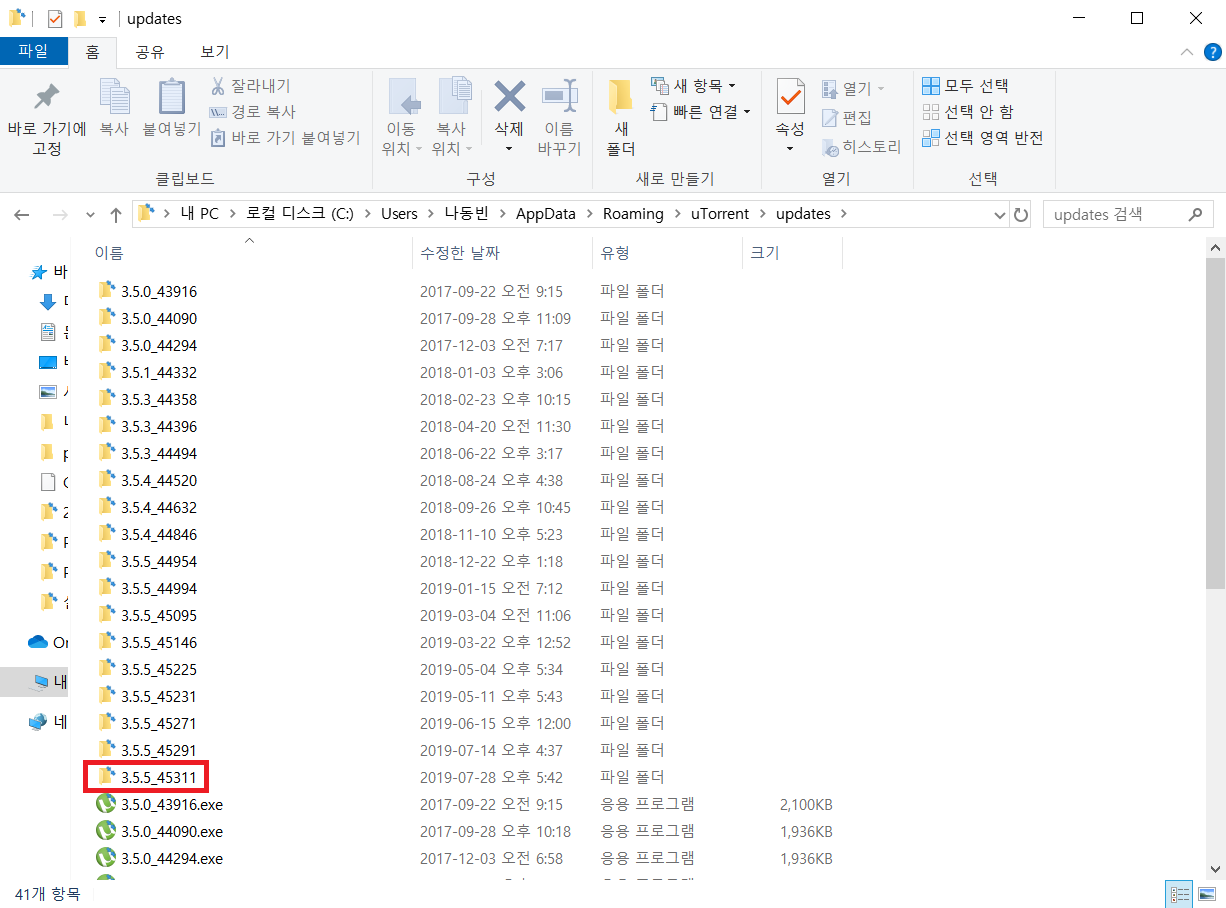Pin to Quick access with 바로 가기에 고정
The image size is (1226, 908).
pos(47,118)
